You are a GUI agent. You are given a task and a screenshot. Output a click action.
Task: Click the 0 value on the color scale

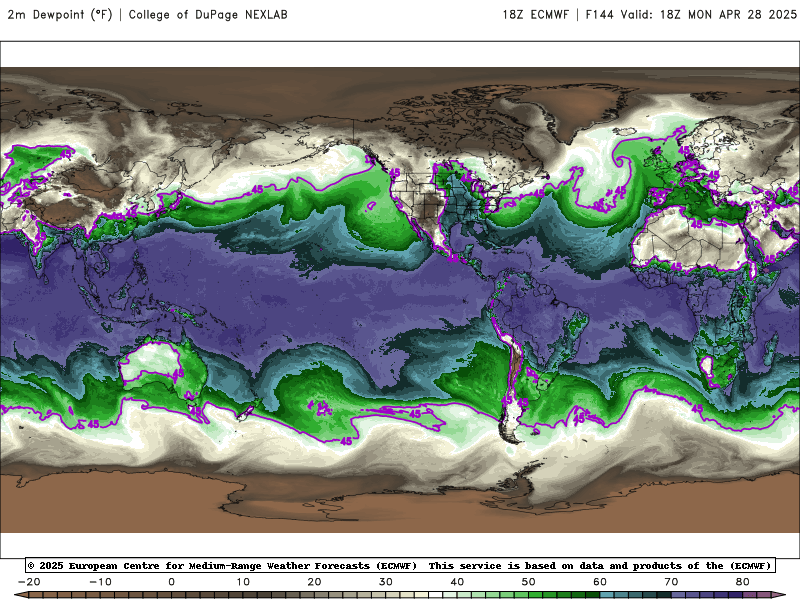[x=171, y=582]
